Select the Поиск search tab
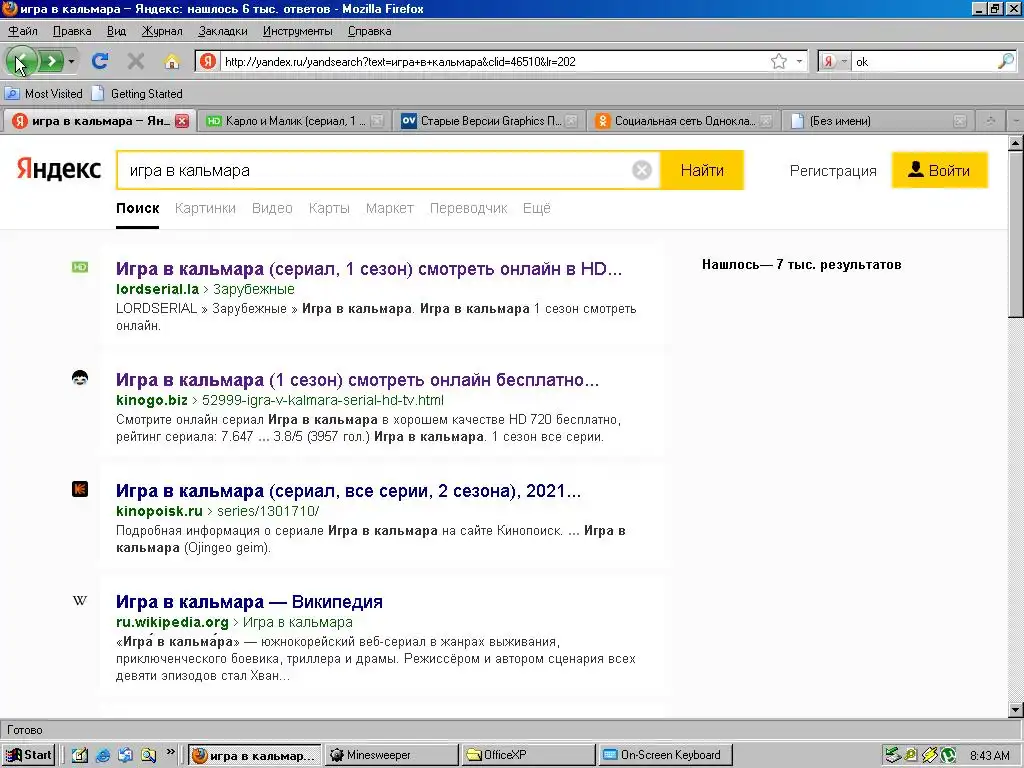 point(138,208)
